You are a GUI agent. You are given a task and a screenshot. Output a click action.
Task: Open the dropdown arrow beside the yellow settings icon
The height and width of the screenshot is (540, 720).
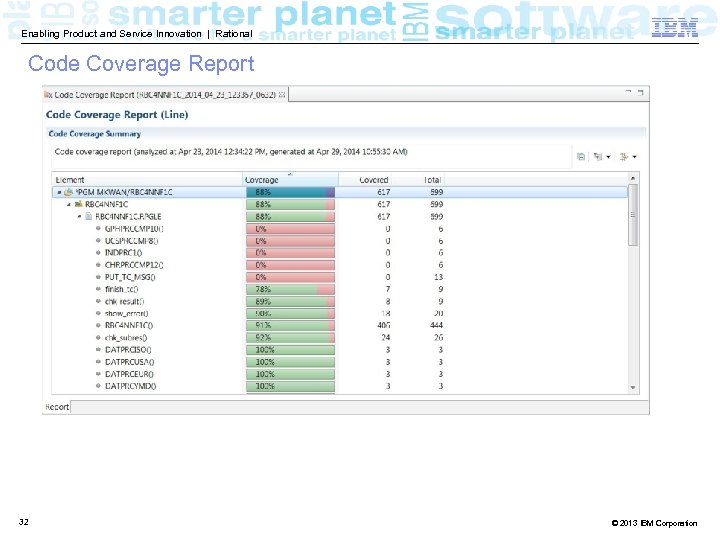coord(635,157)
